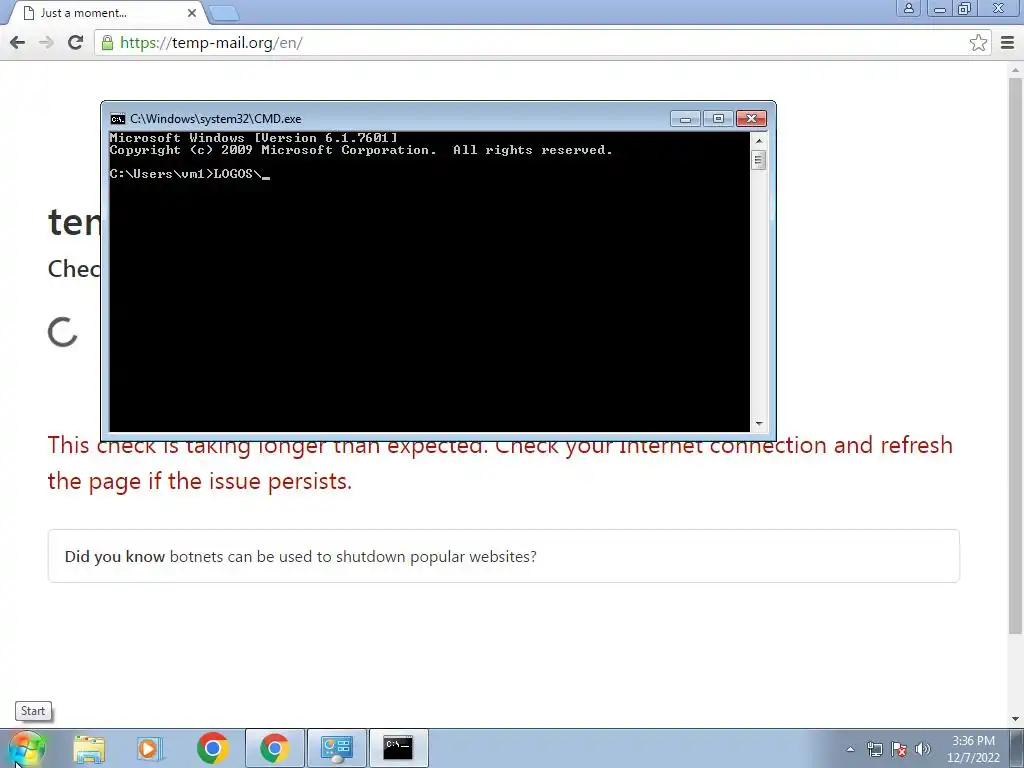The height and width of the screenshot is (768, 1024).
Task: Click the browser forward arrow
Action: (46, 43)
